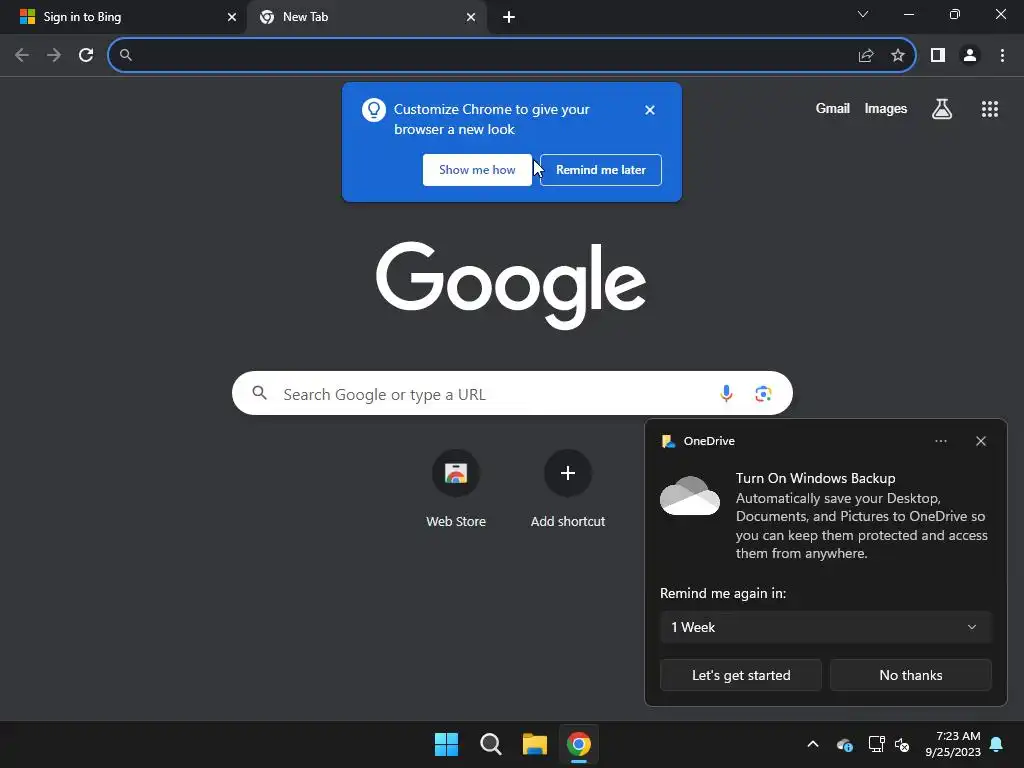Viewport: 1024px width, 768px height.
Task: Click the Show me how button
Action: (477, 170)
